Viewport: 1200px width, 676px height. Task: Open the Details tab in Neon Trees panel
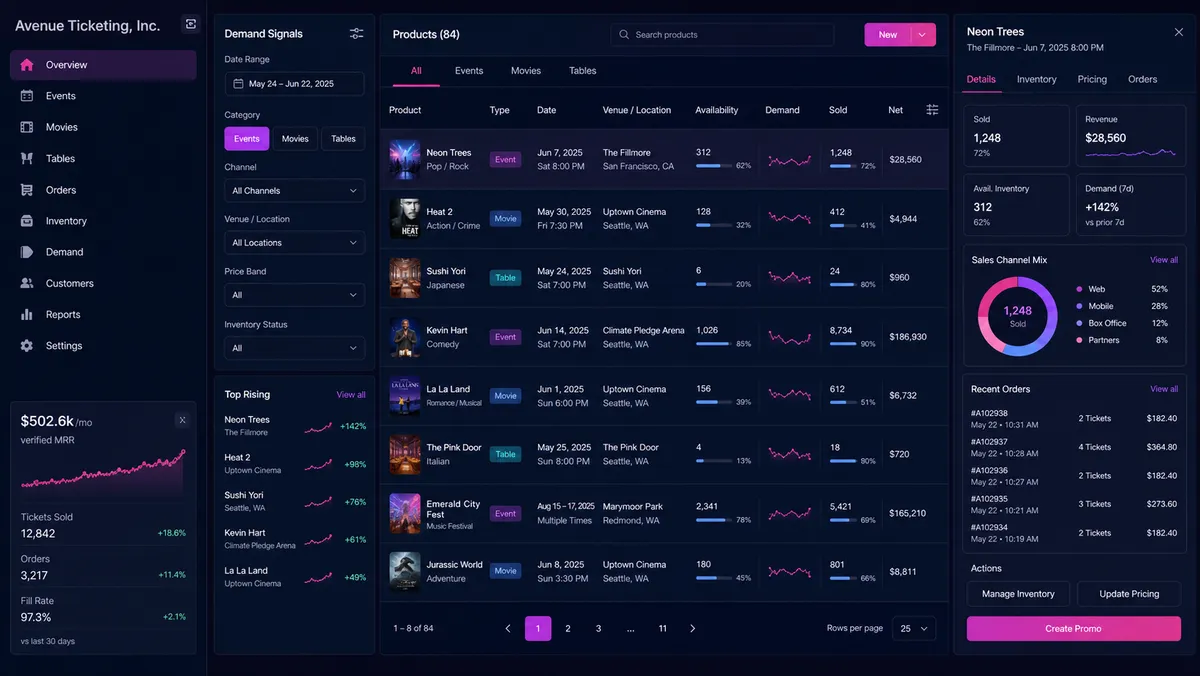tap(981, 79)
